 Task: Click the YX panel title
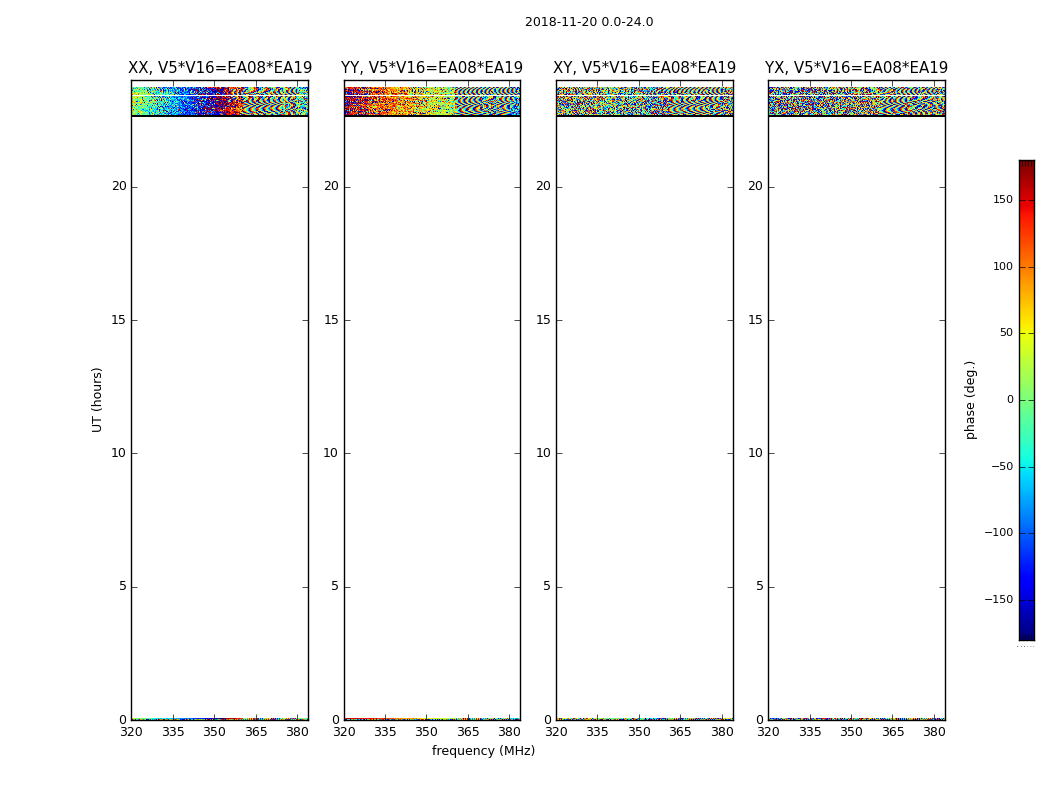[857, 68]
